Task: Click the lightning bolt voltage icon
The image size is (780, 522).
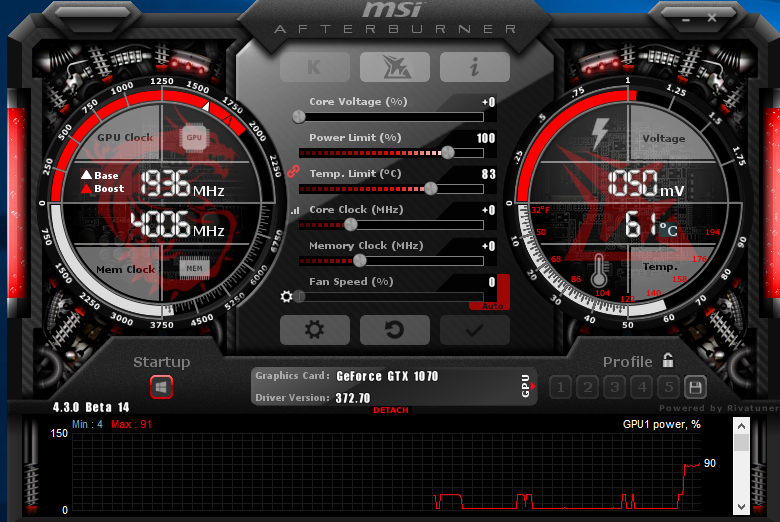Action: coord(600,134)
